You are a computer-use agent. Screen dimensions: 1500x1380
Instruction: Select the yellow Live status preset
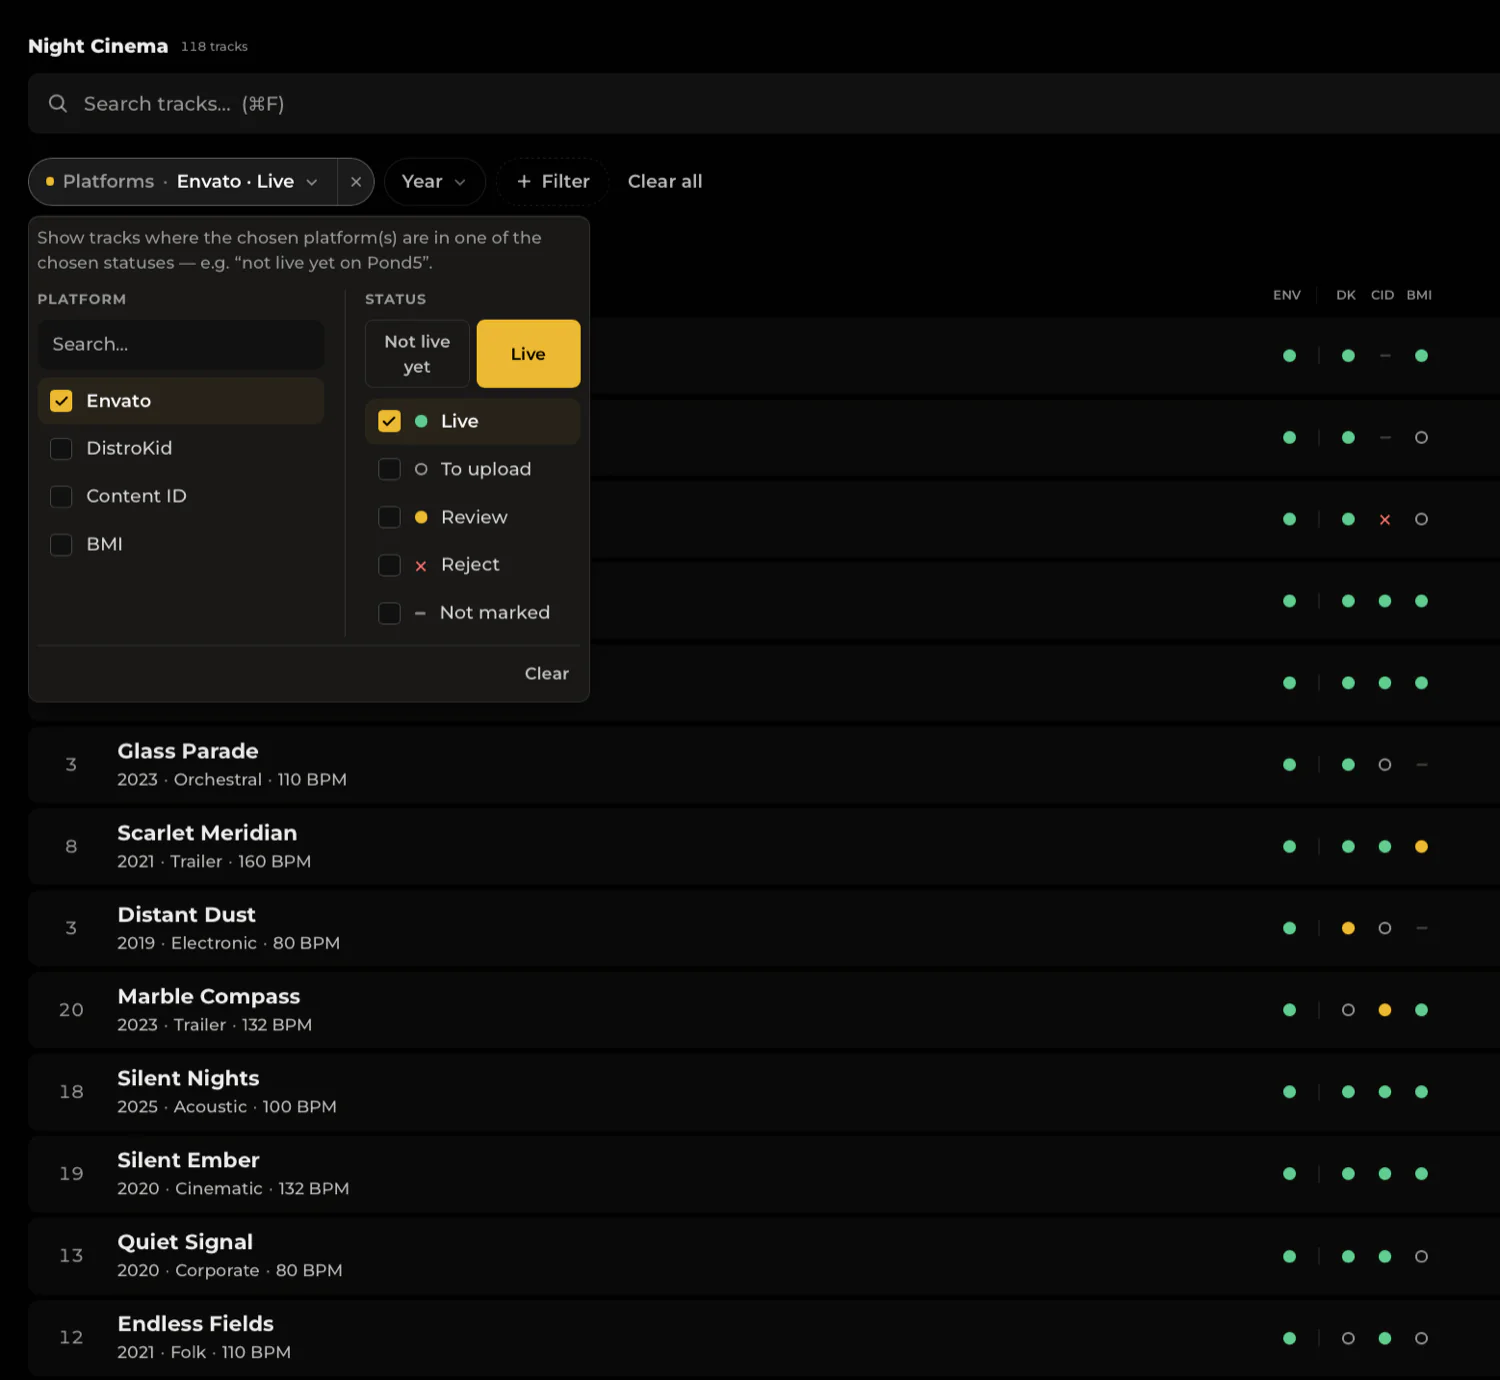pyautogui.click(x=528, y=354)
